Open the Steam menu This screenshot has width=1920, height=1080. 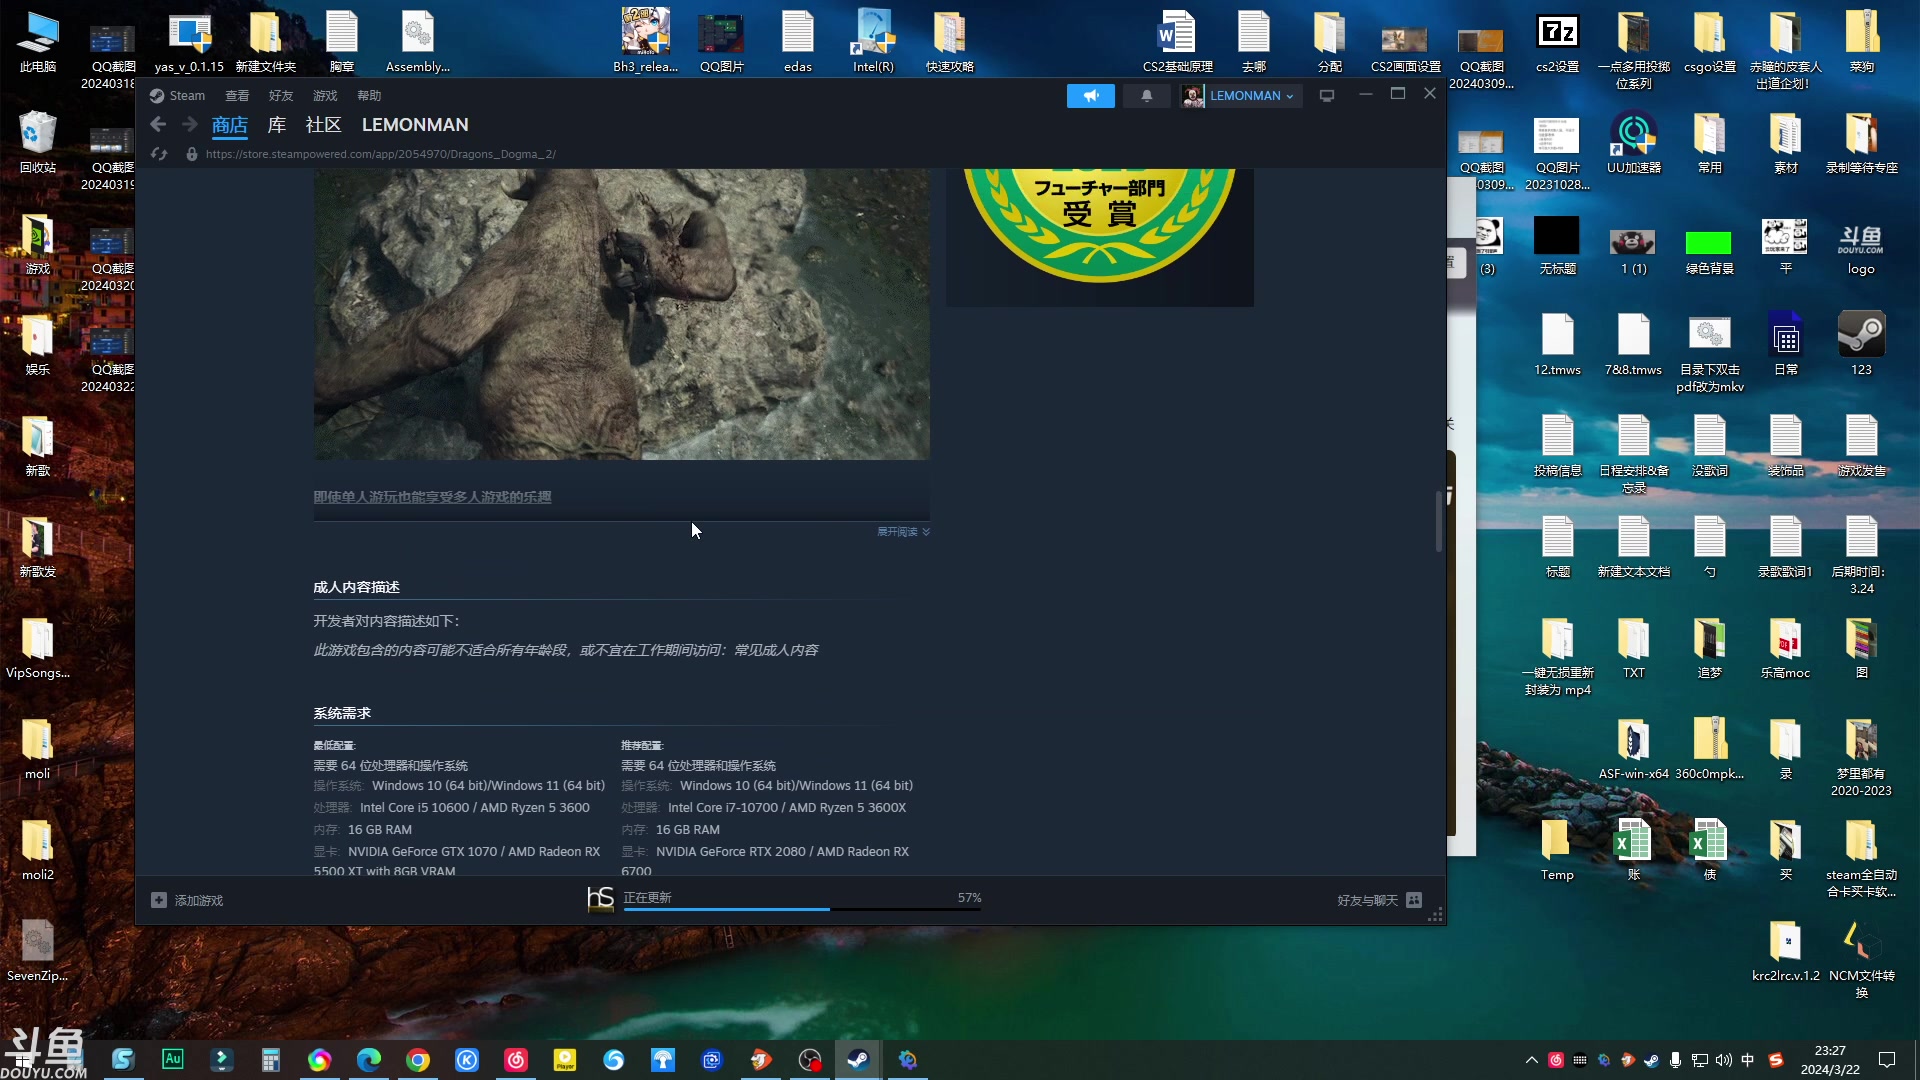click(178, 96)
